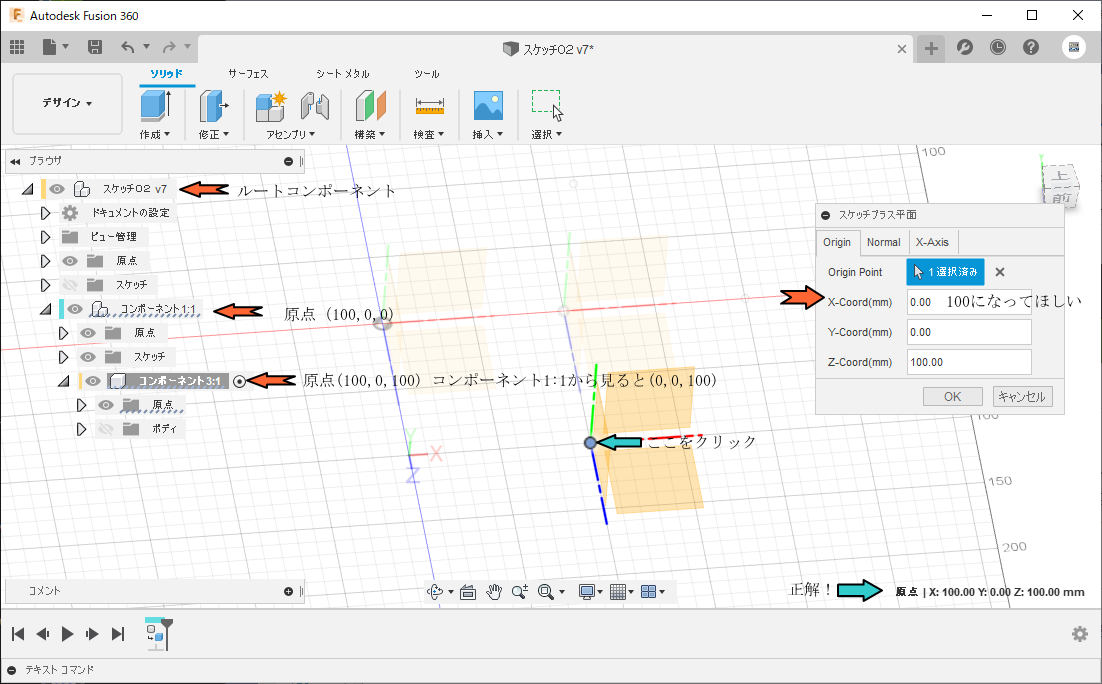This screenshot has height=684, width=1102.
Task: Open a new design tab with plus
Action: [931, 48]
